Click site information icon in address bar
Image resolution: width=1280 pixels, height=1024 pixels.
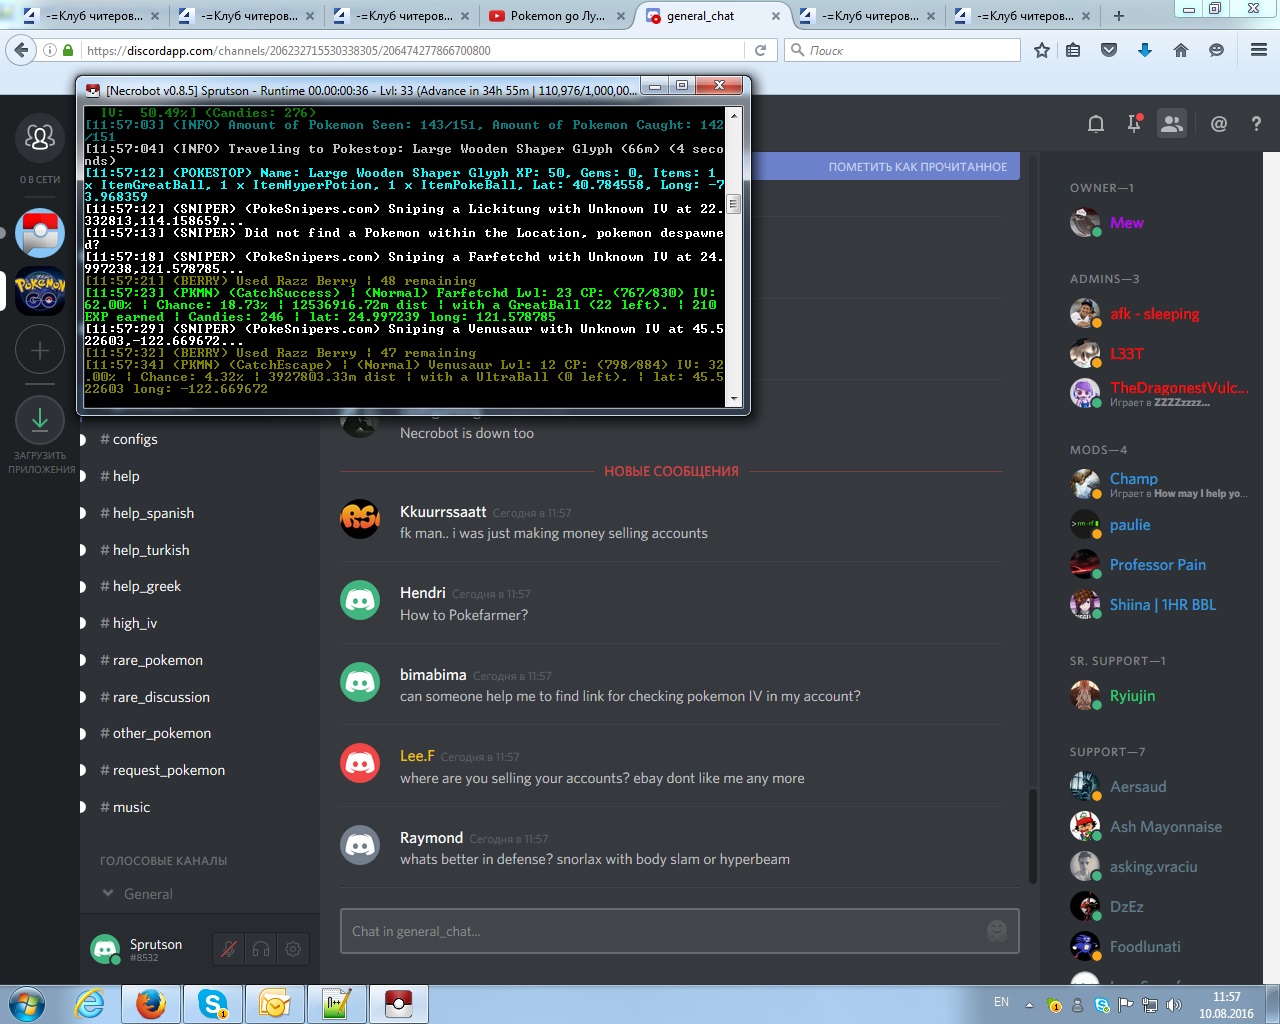[50, 50]
